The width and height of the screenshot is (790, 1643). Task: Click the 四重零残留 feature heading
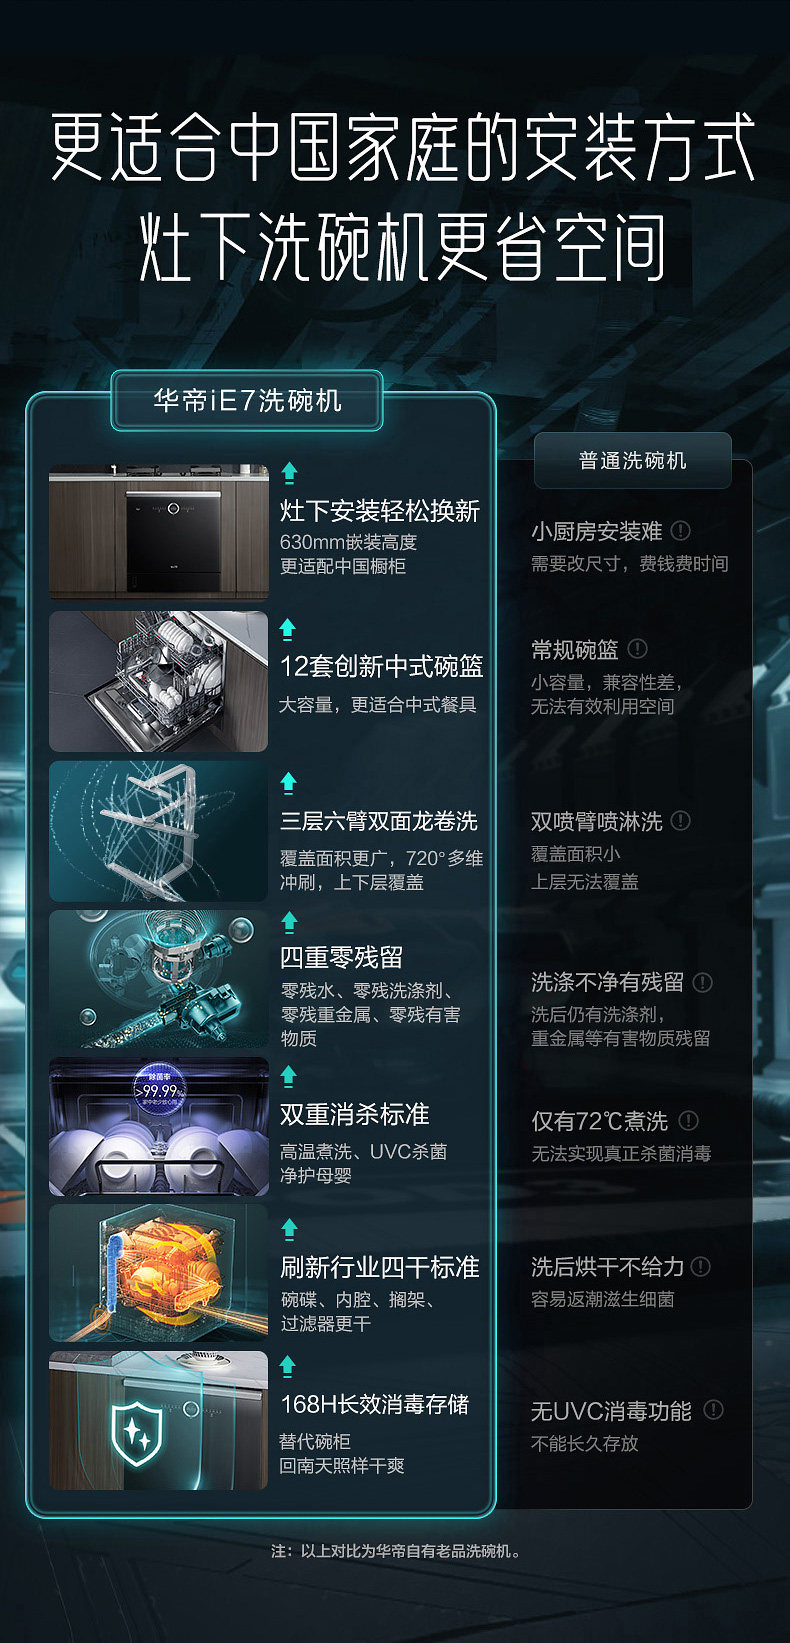pyautogui.click(x=341, y=957)
